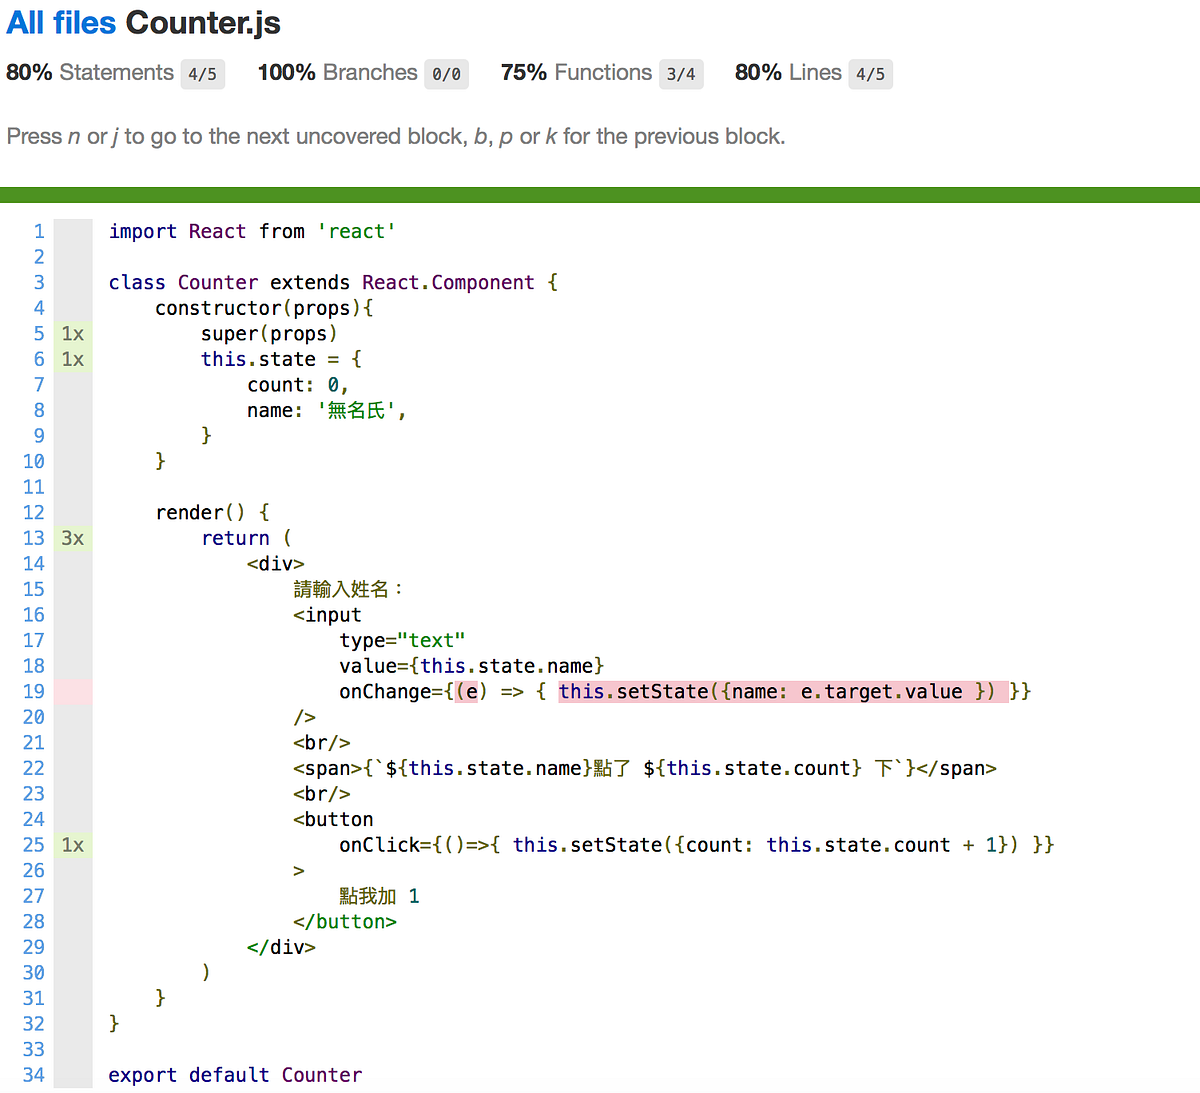1200x1093 pixels.
Task: Click the highlighted (e) parameter on line 19
Action: coord(466,691)
